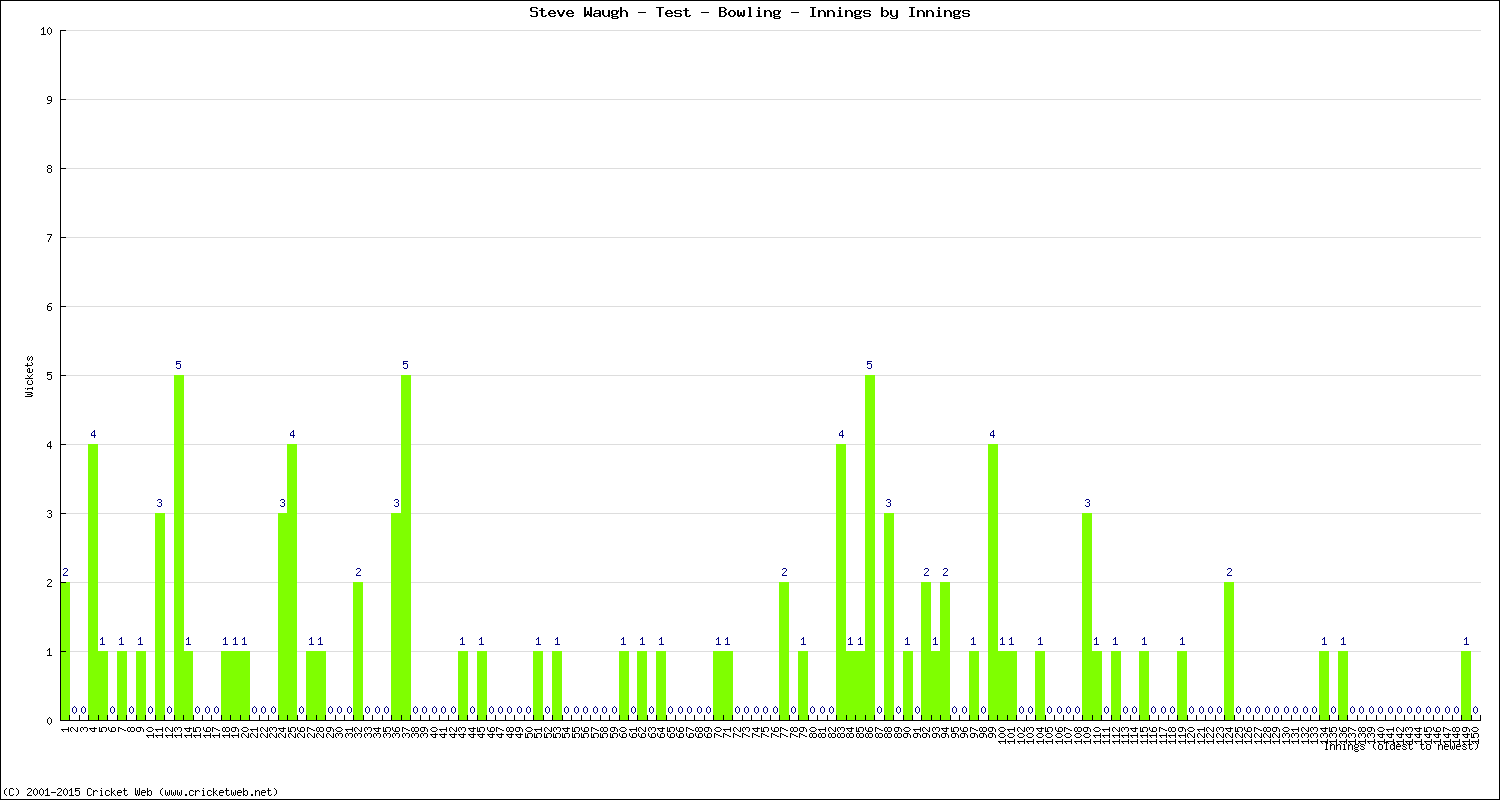Click the '0' value label at innings 150

pyautogui.click(x=1476, y=711)
